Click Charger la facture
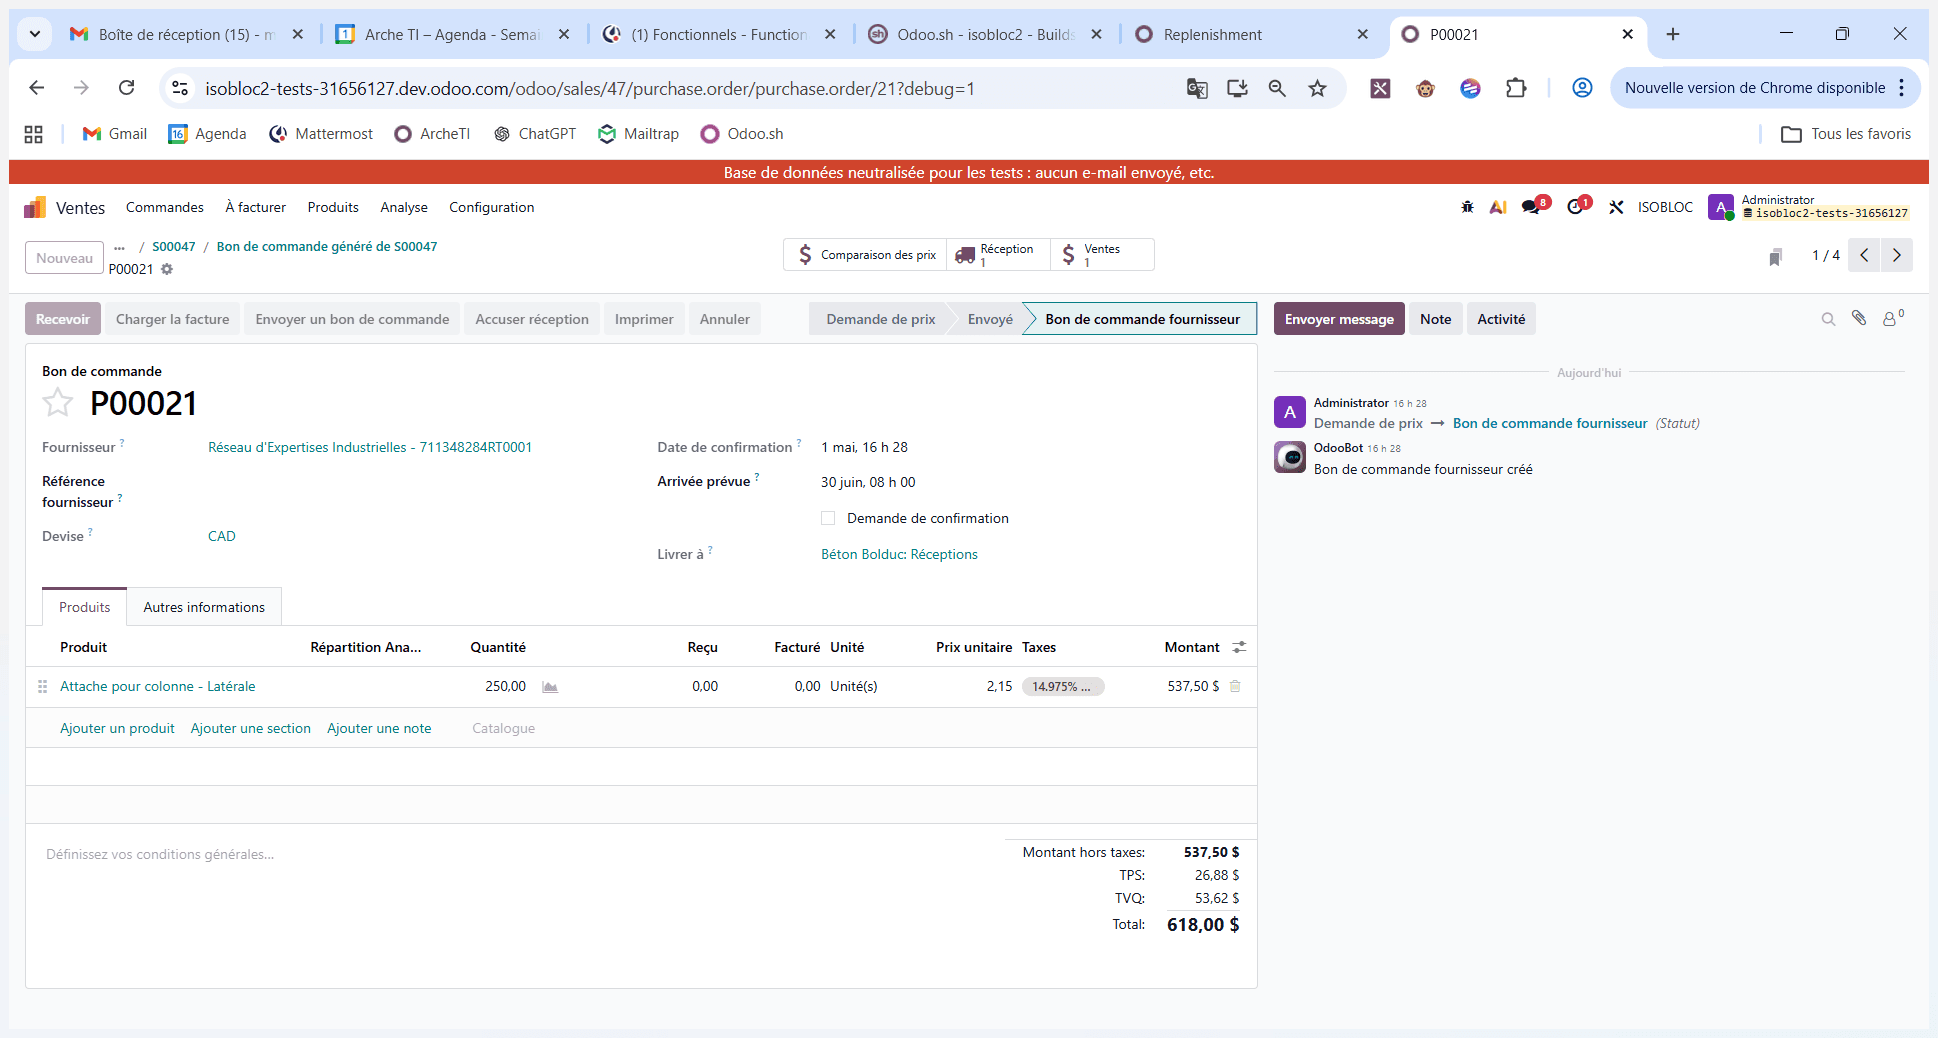Screen dimensions: 1938x1038 coord(173,319)
